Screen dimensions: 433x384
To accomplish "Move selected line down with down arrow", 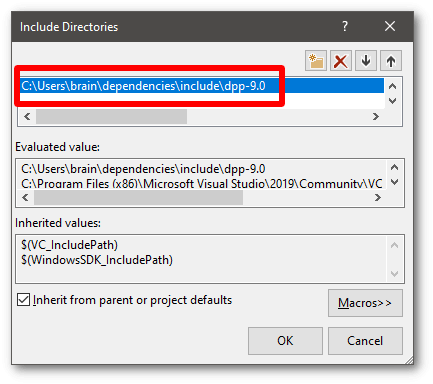I will point(366,61).
